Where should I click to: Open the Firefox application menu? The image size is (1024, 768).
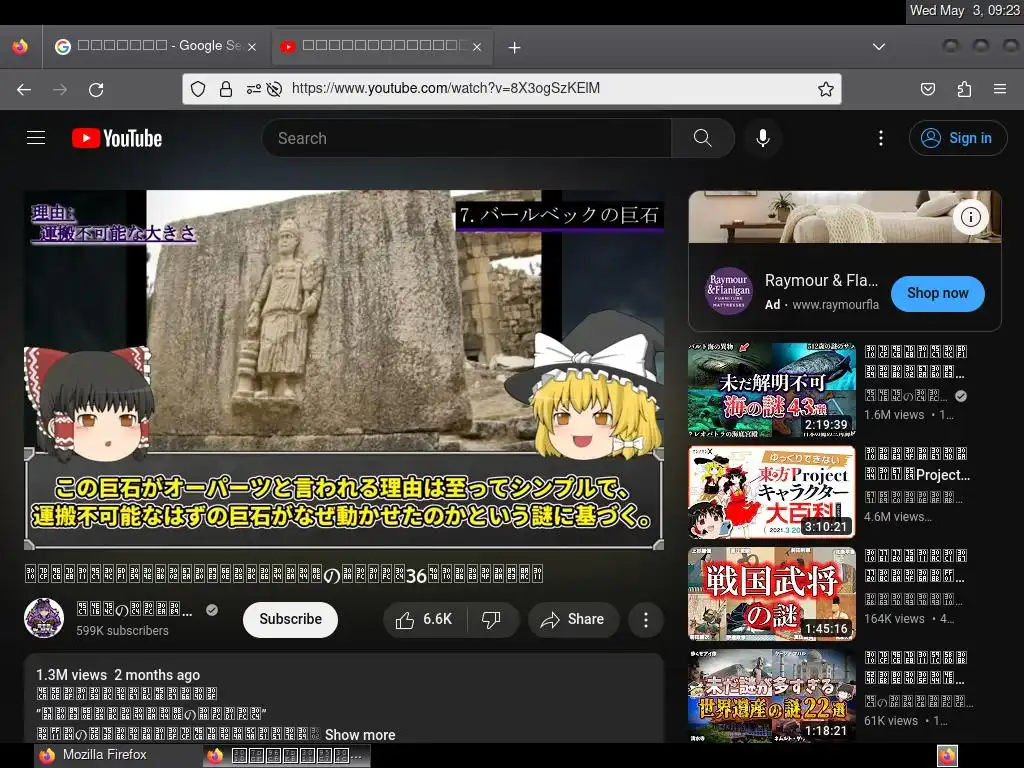tap(1000, 89)
